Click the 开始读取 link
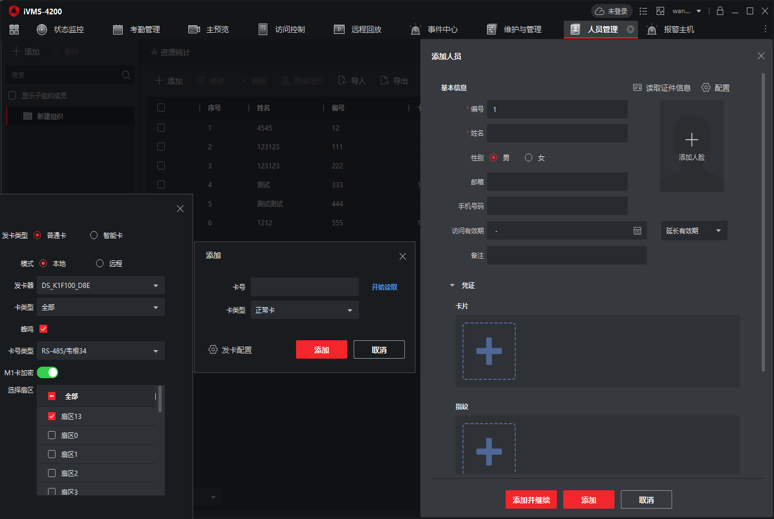The width and height of the screenshot is (774, 519). click(384, 287)
